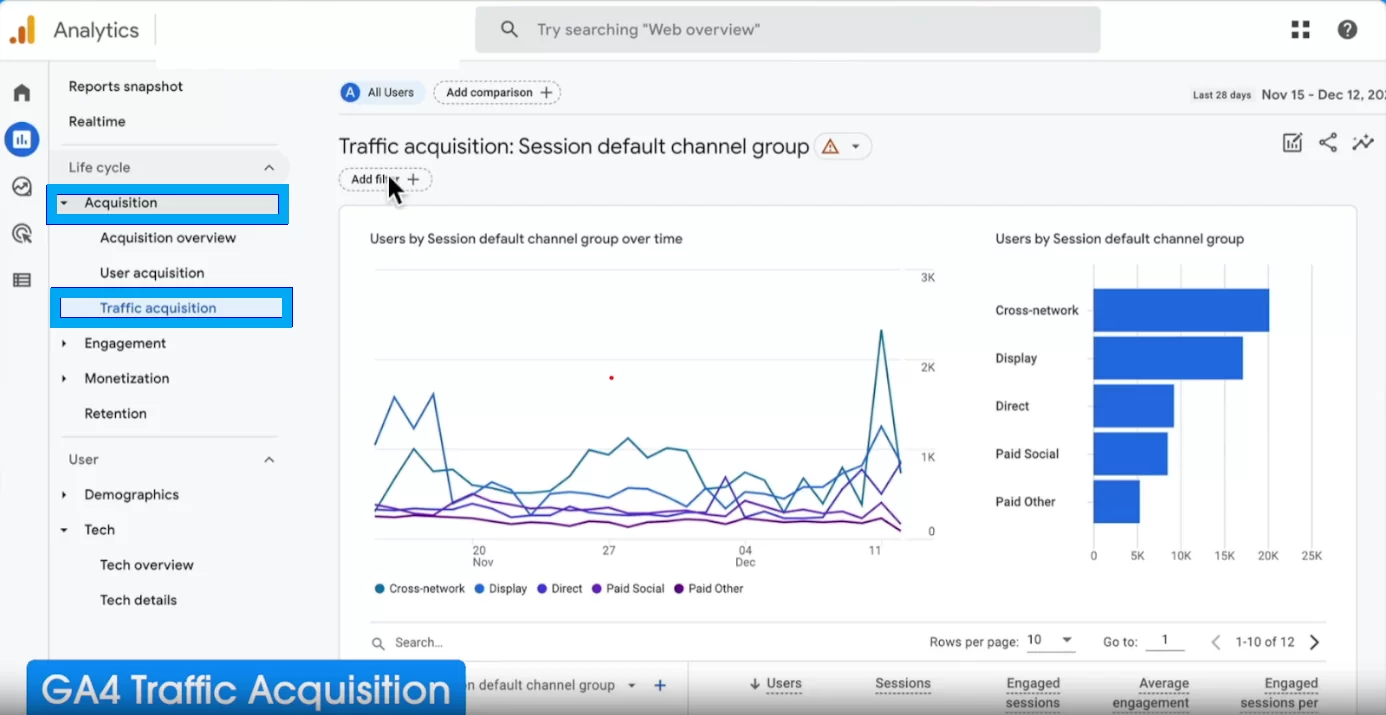Toggle Paid Social series in legend
Screen dimensions: 1386x715
(x=628, y=589)
